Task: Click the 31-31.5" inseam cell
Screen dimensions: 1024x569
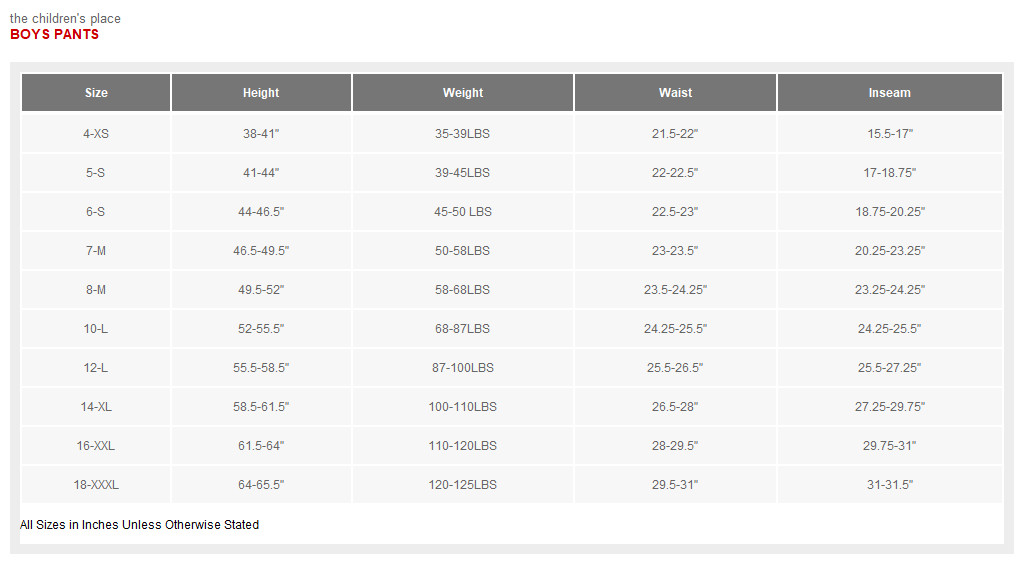Action: (x=889, y=485)
